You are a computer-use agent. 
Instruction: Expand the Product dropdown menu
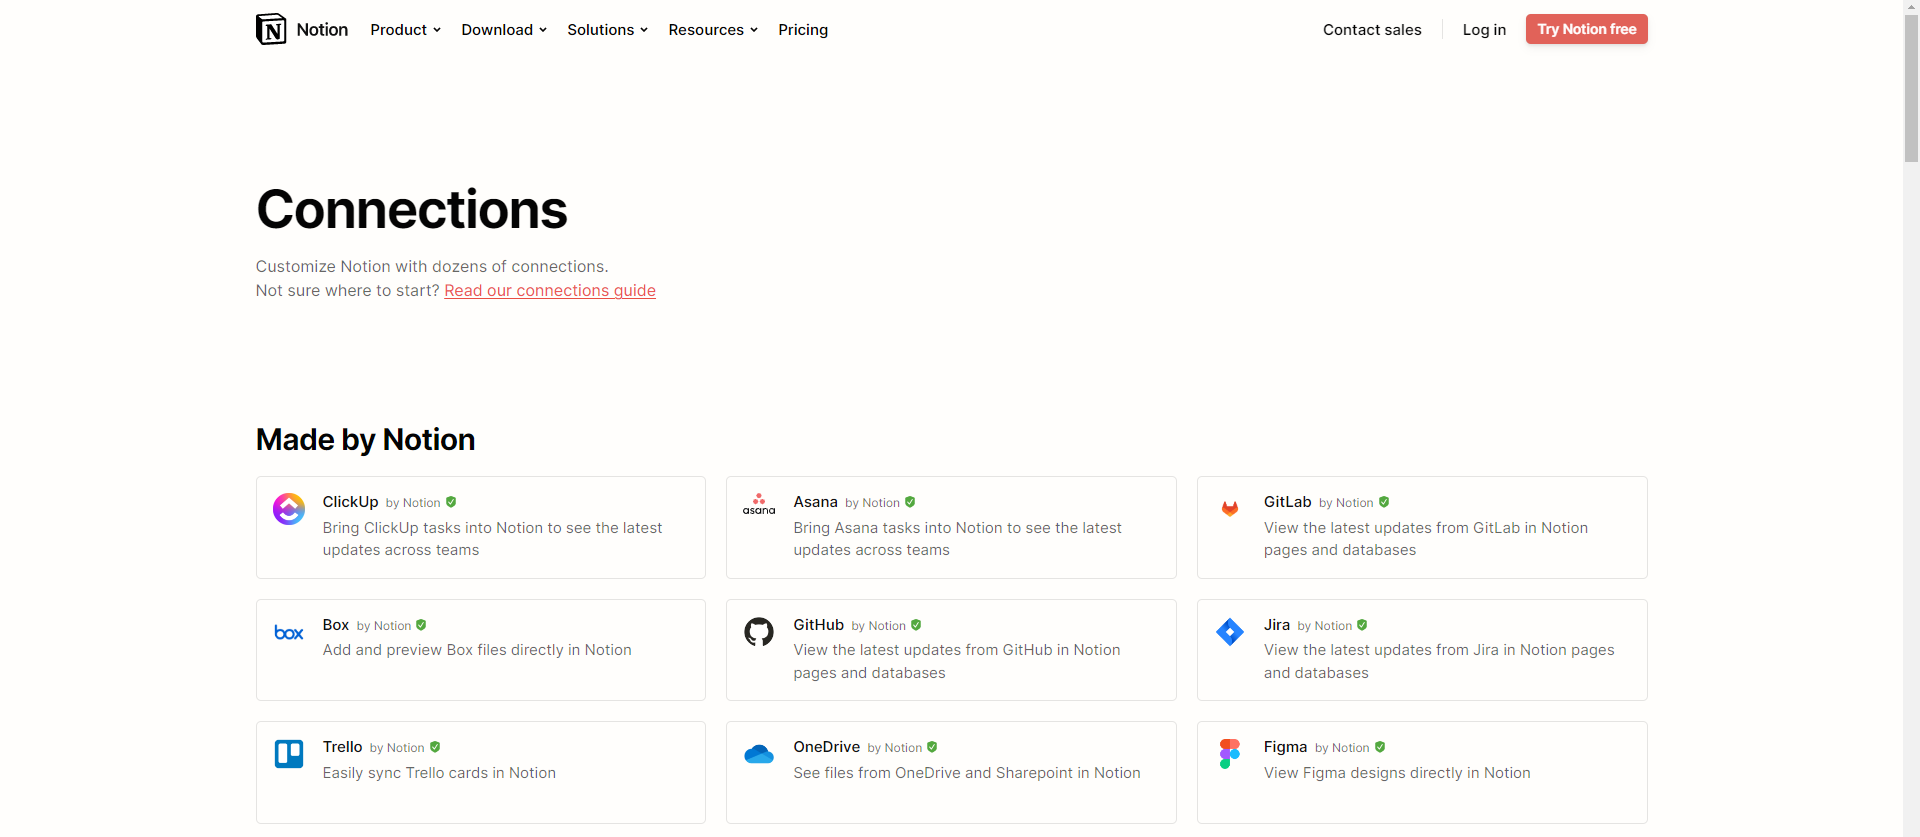[x=405, y=30]
